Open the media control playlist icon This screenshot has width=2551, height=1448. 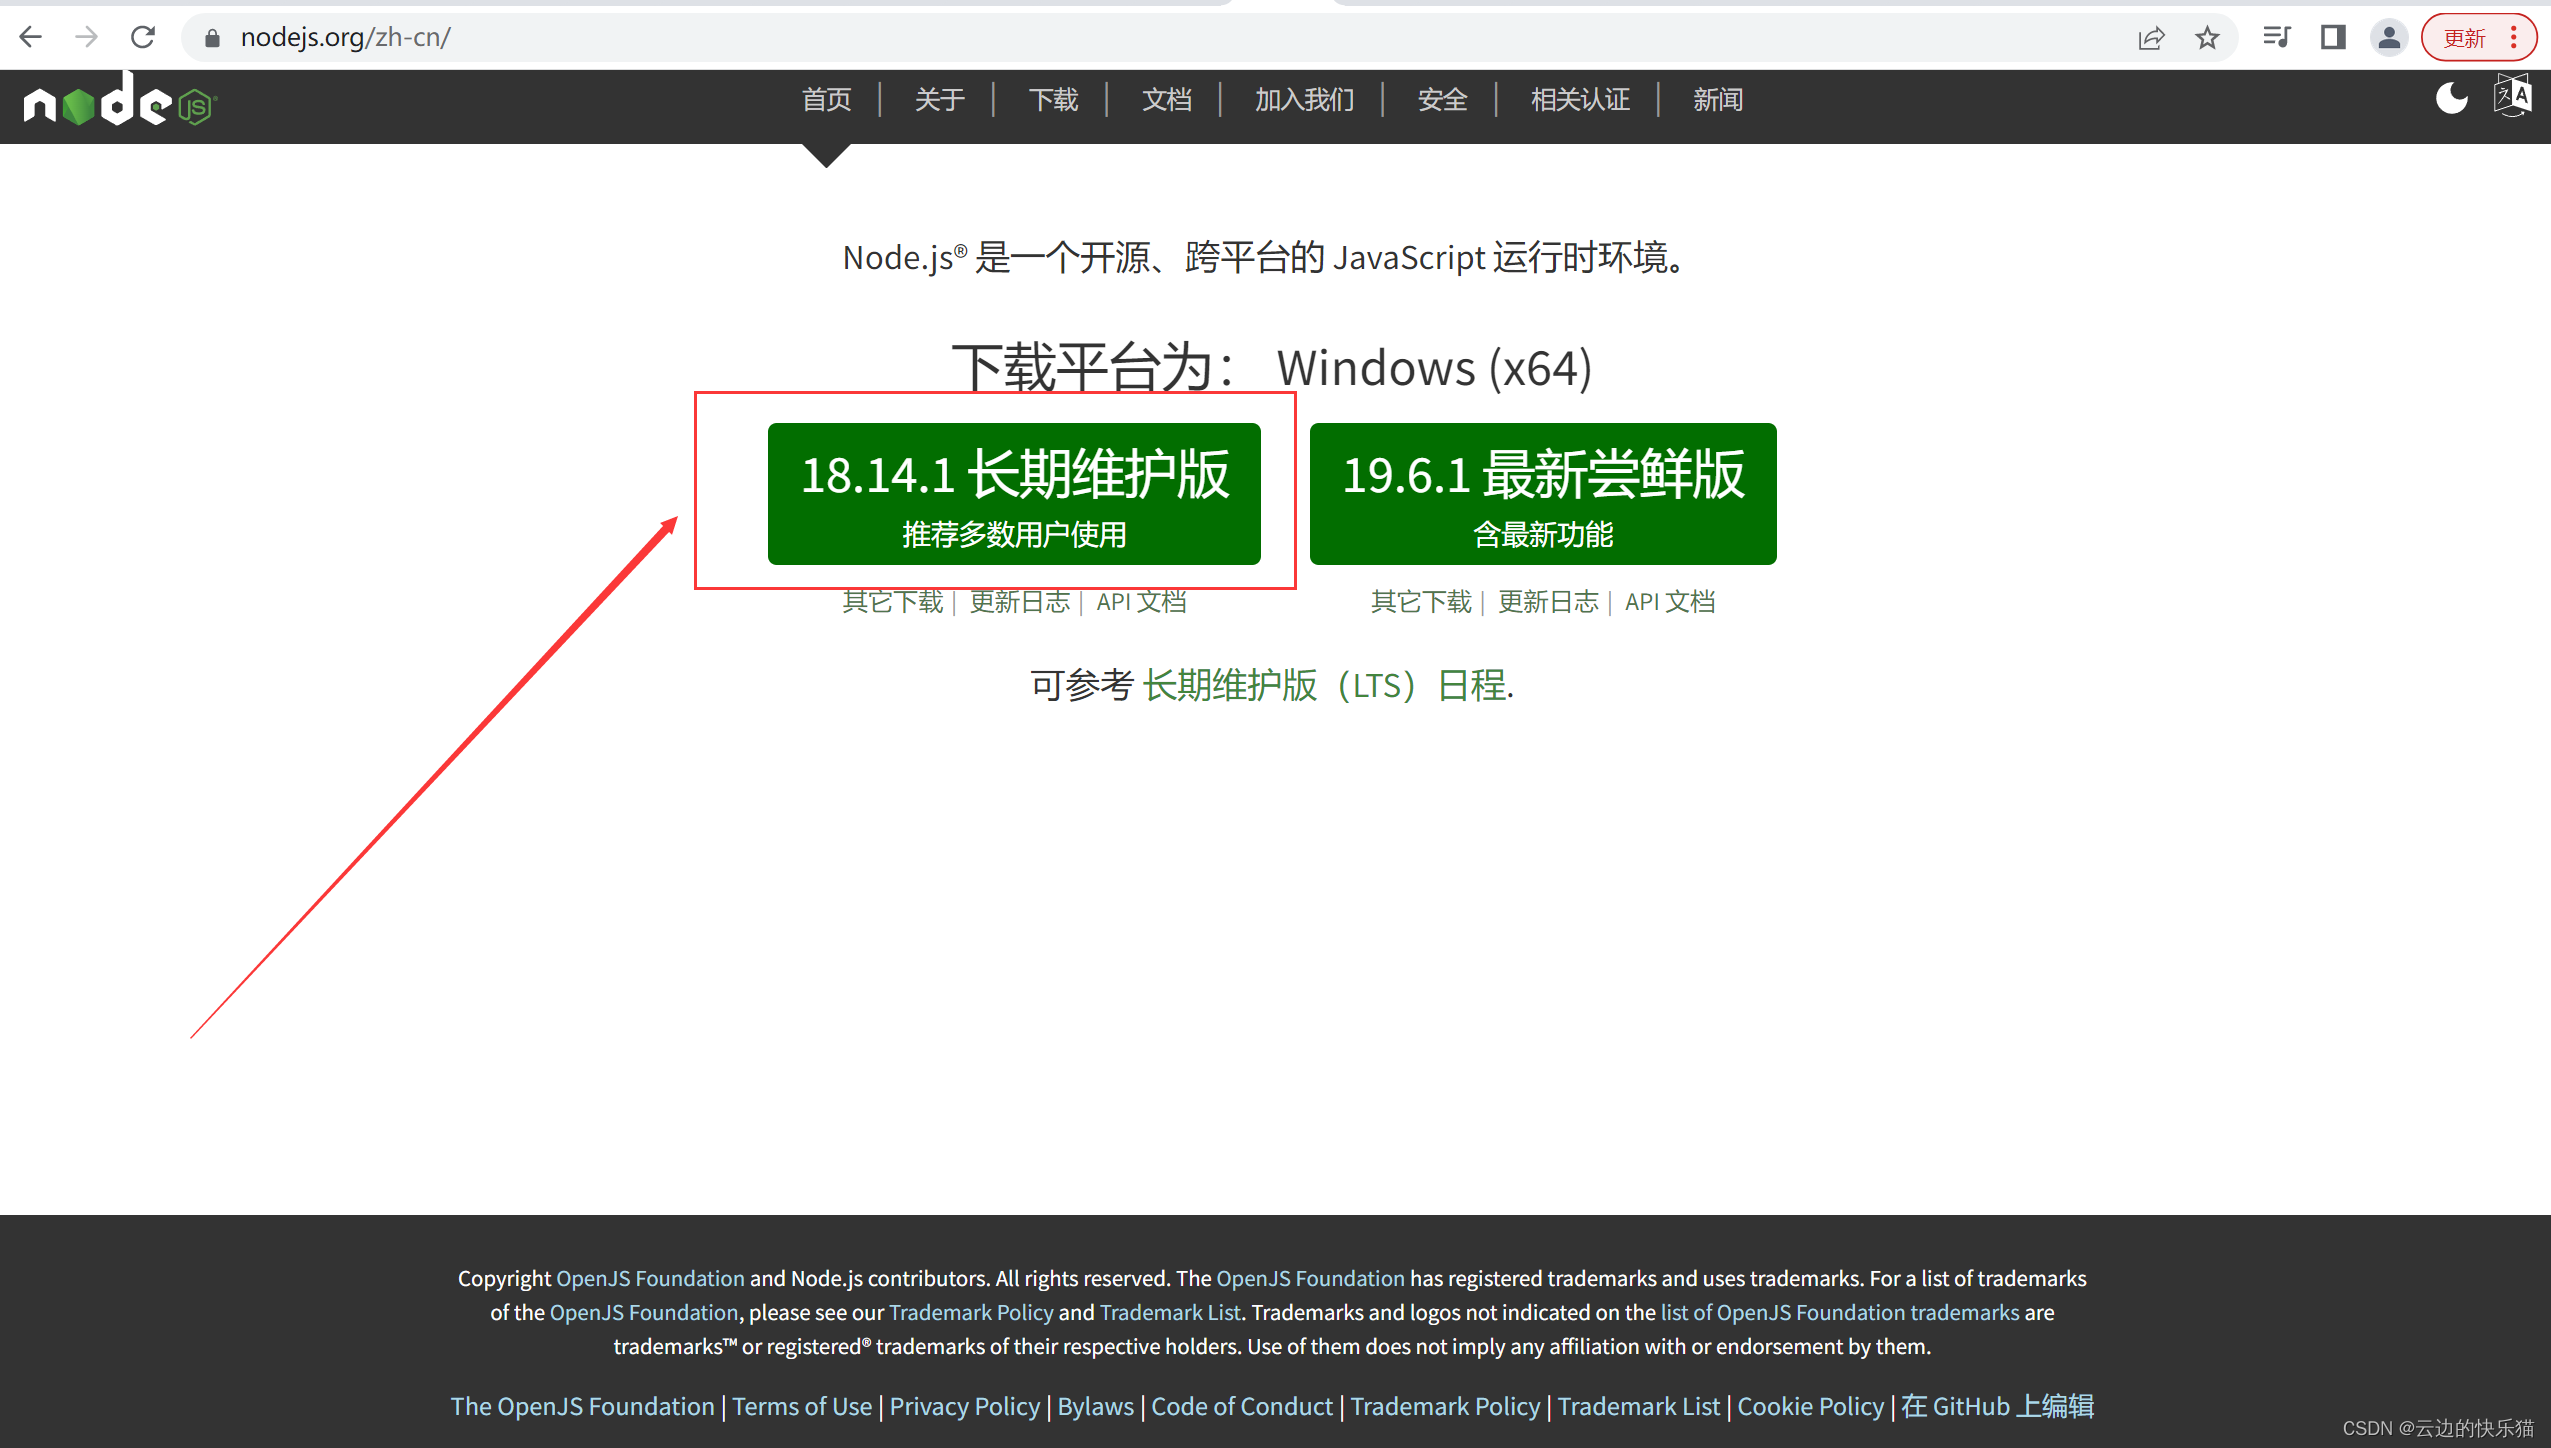(x=2277, y=38)
